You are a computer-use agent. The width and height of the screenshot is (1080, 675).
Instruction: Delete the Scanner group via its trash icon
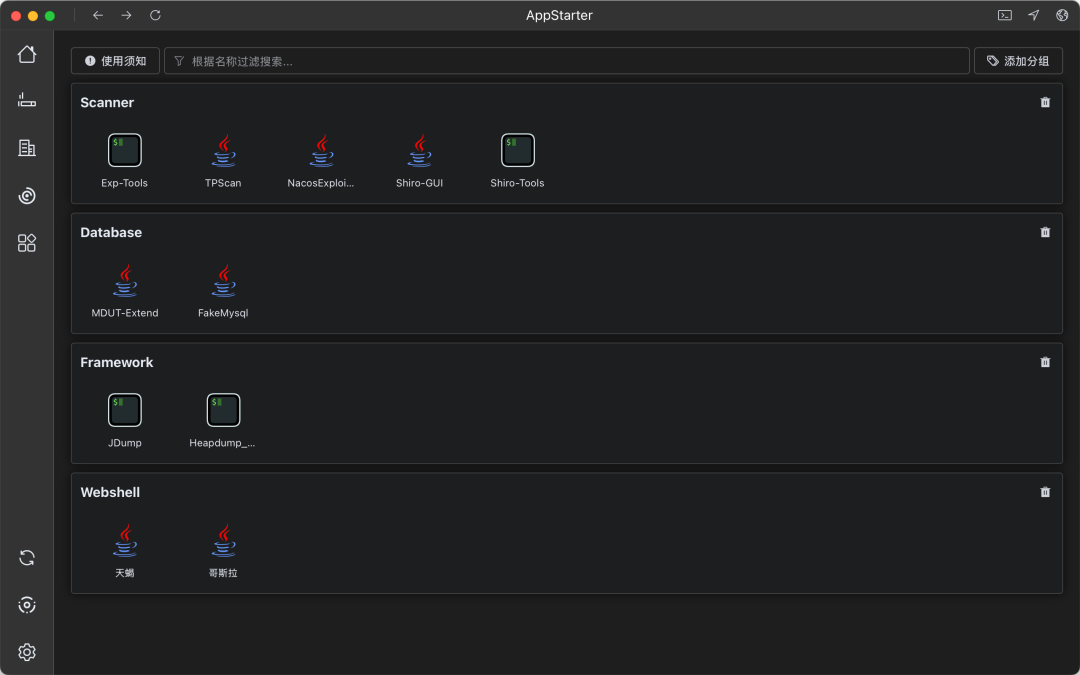pos(1045,102)
